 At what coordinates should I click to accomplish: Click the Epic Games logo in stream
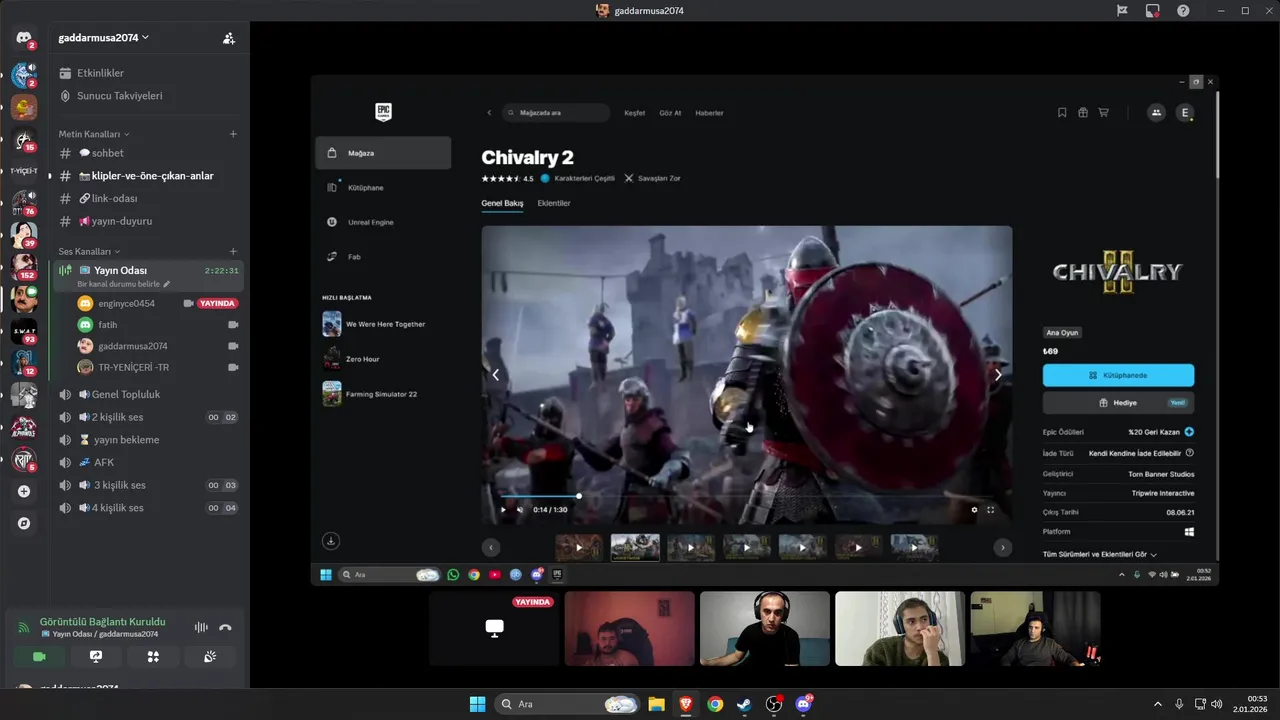click(383, 112)
